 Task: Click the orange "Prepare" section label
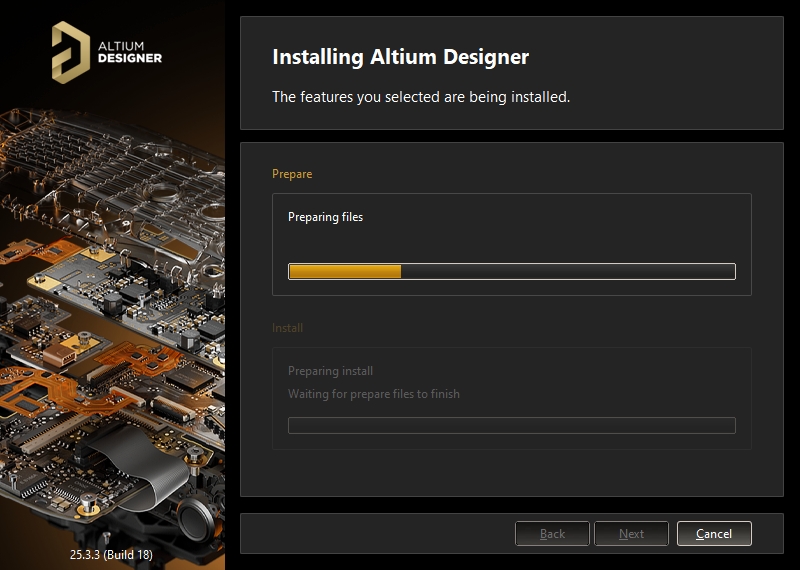click(292, 174)
